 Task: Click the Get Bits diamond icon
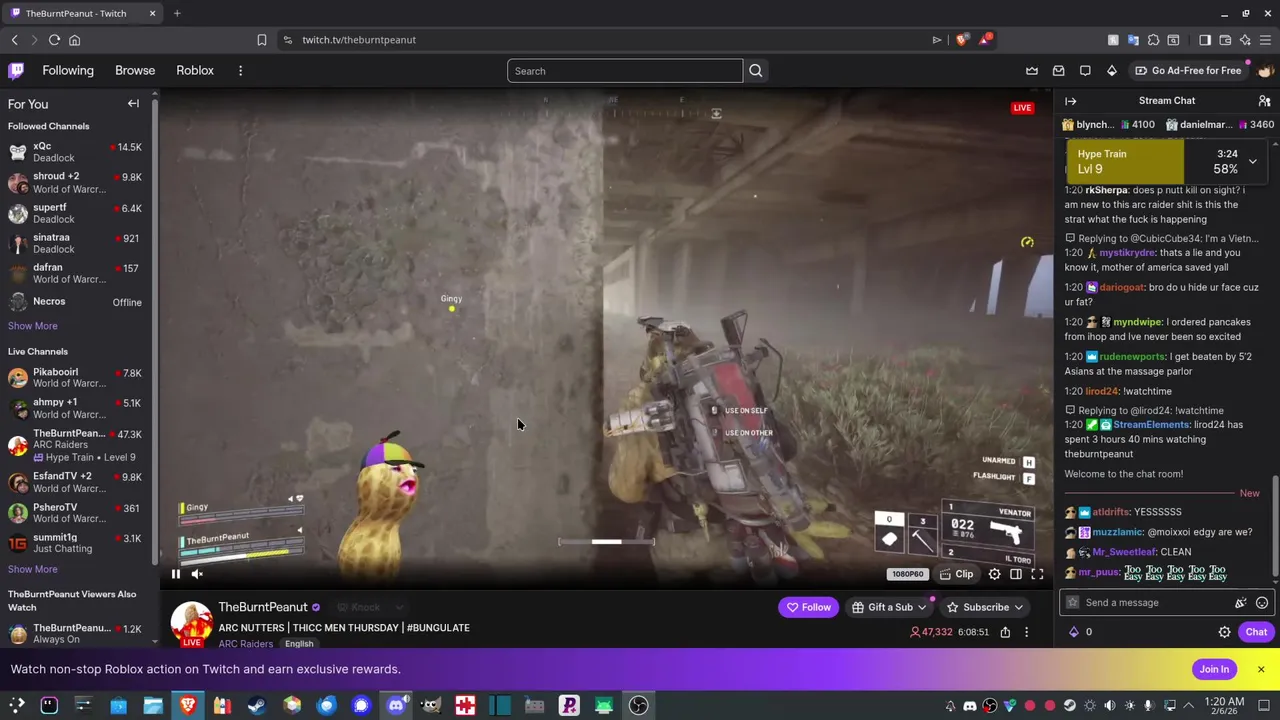tap(1111, 71)
